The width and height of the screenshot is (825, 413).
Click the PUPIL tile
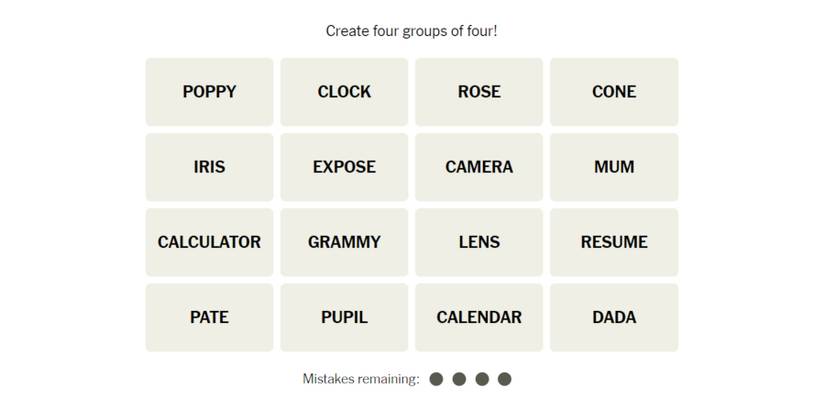(344, 317)
